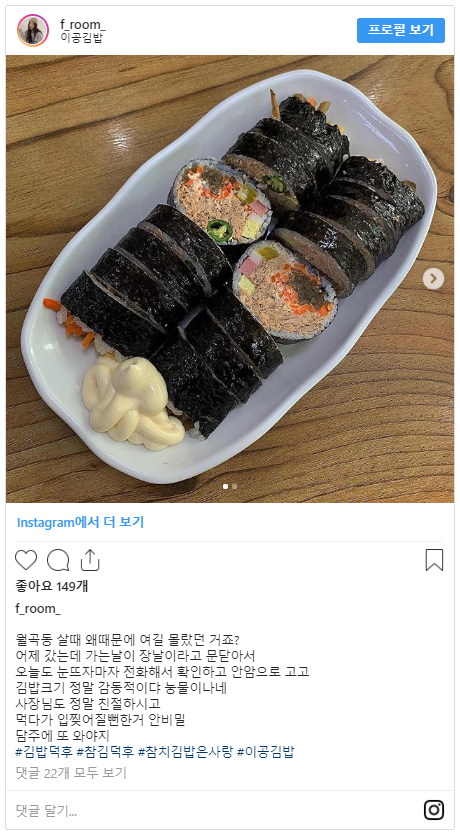Screen dimensions: 460x833
Task: View the 좋아요 149개 likes count
Action: (52, 586)
